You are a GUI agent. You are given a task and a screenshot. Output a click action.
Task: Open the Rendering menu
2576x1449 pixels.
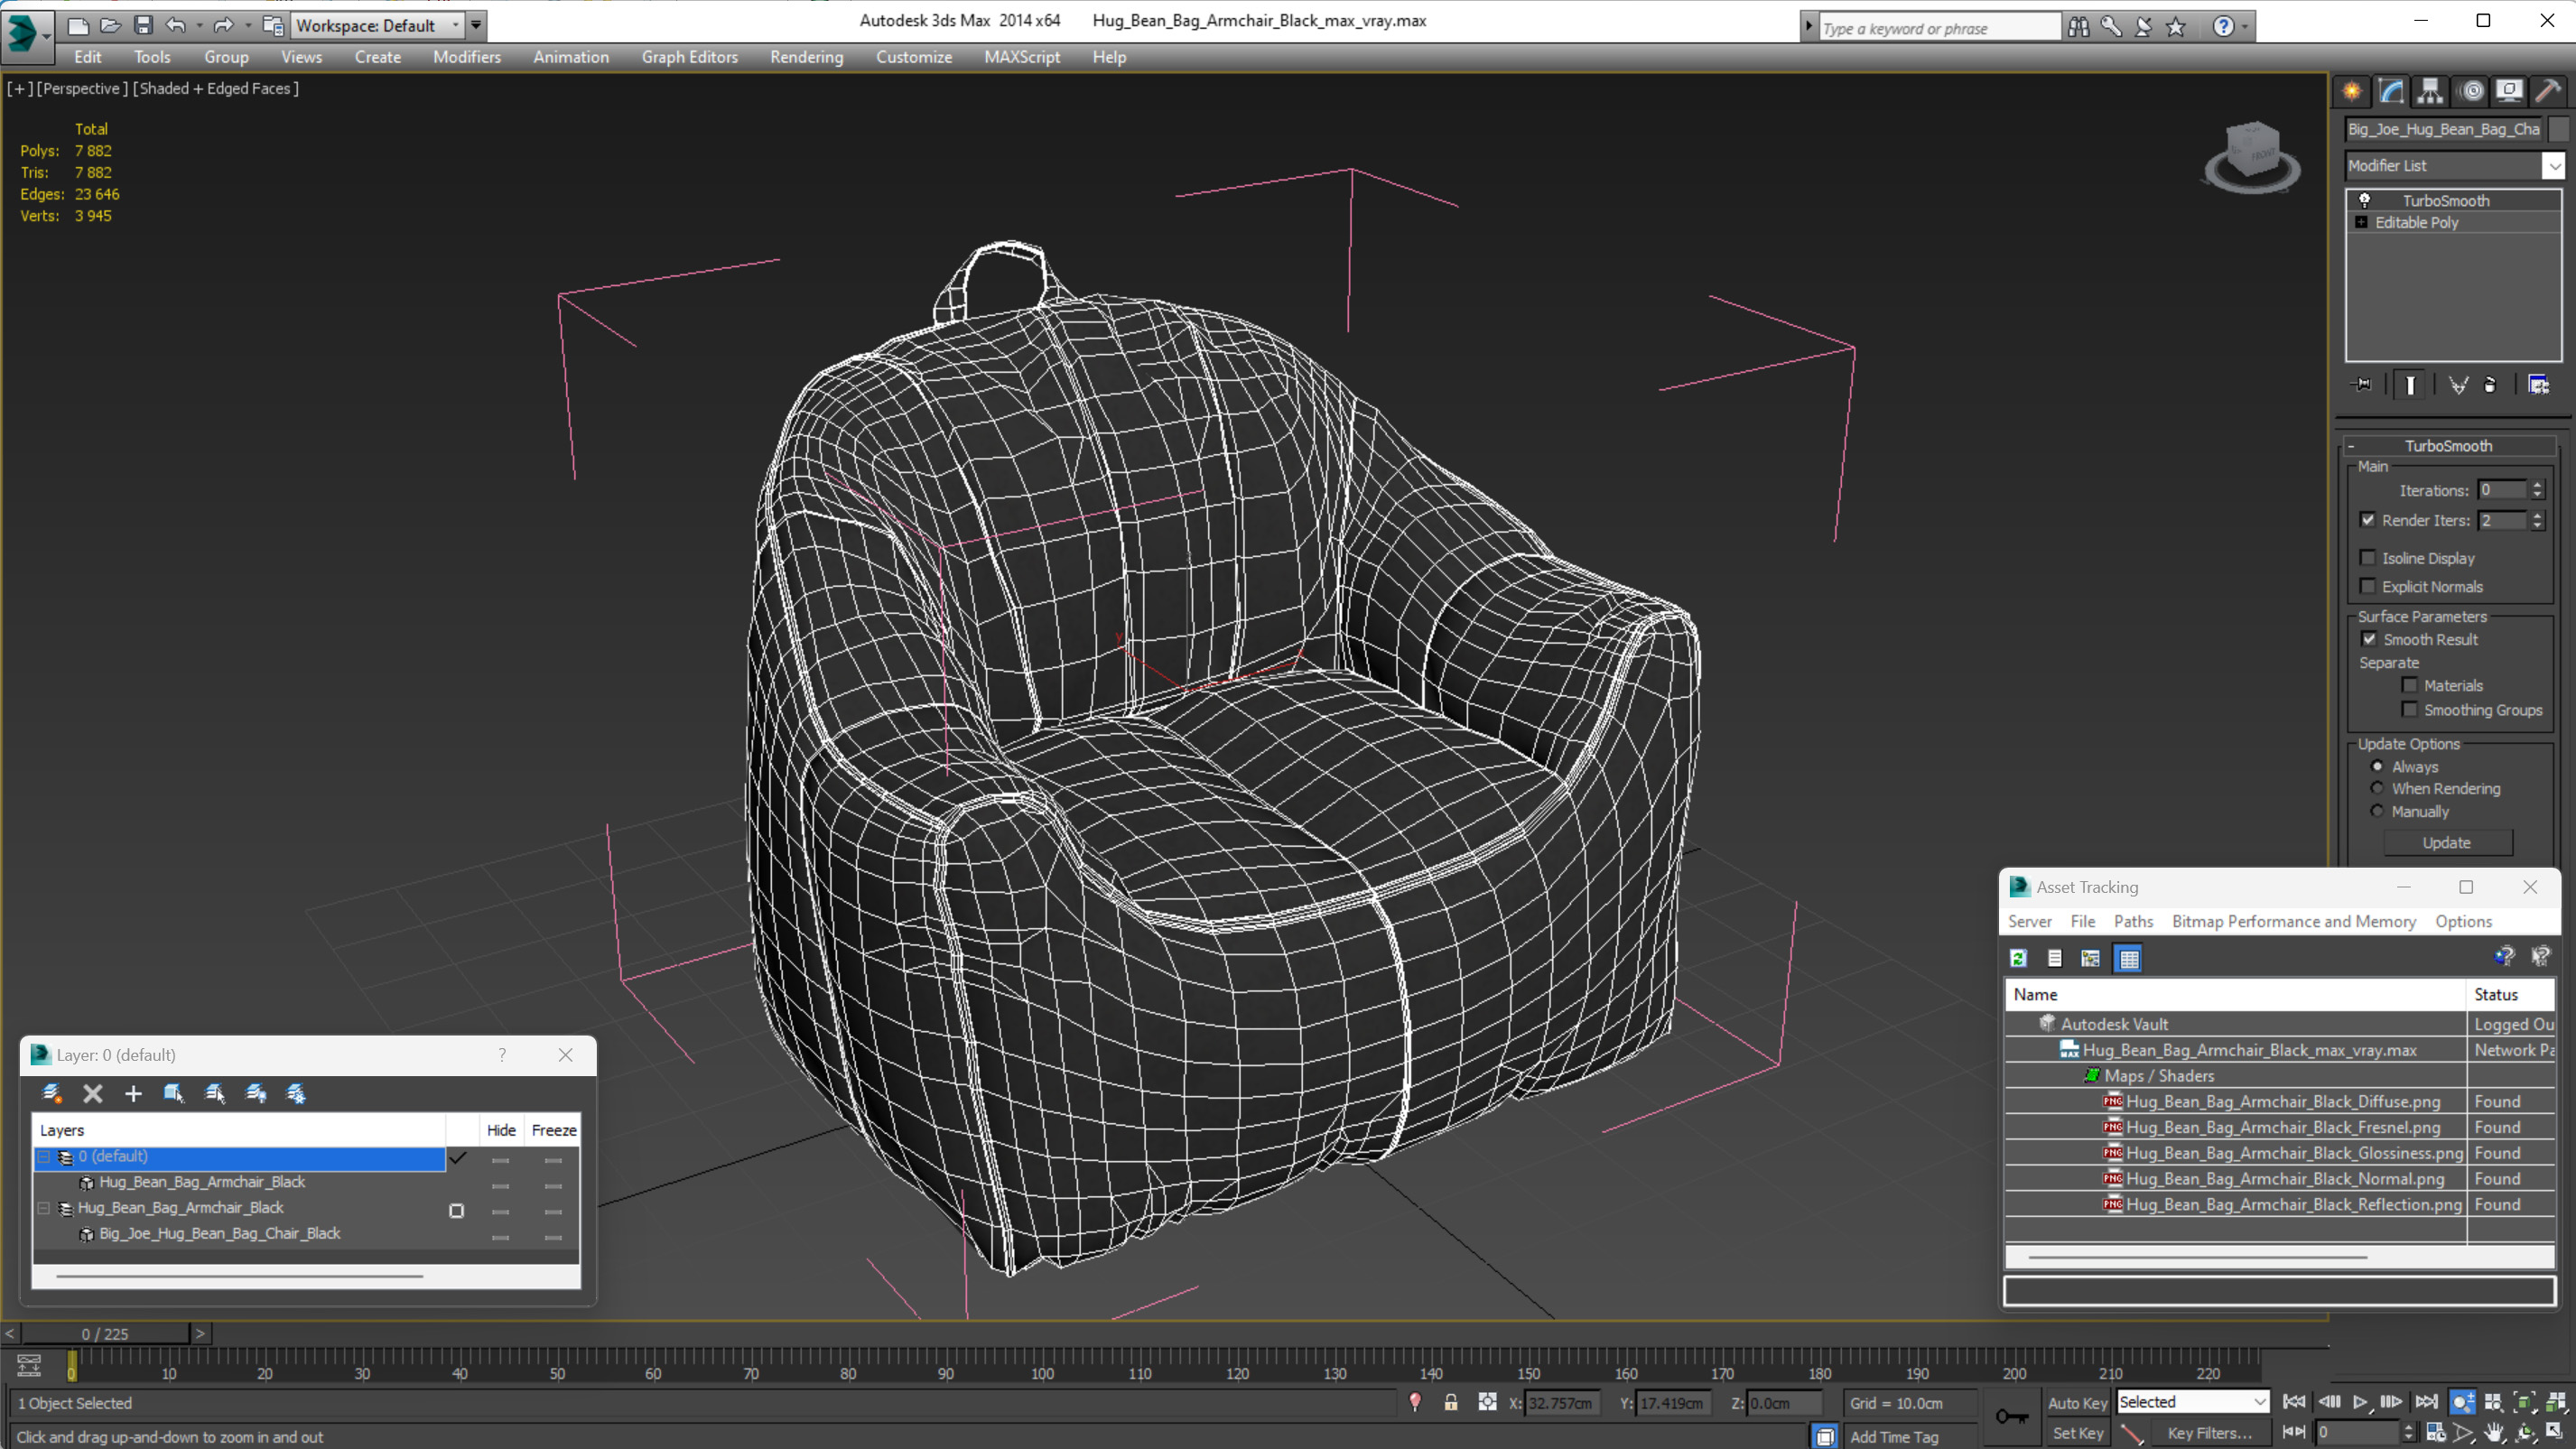pos(806,57)
